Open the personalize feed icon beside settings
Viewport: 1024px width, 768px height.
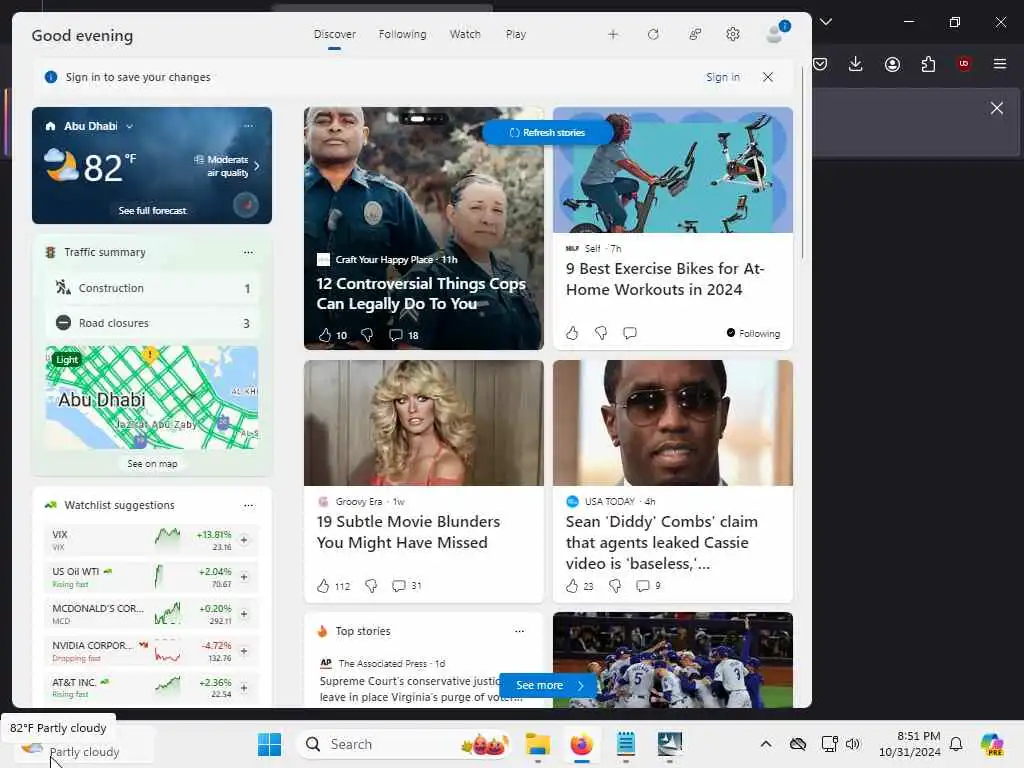[x=695, y=34]
